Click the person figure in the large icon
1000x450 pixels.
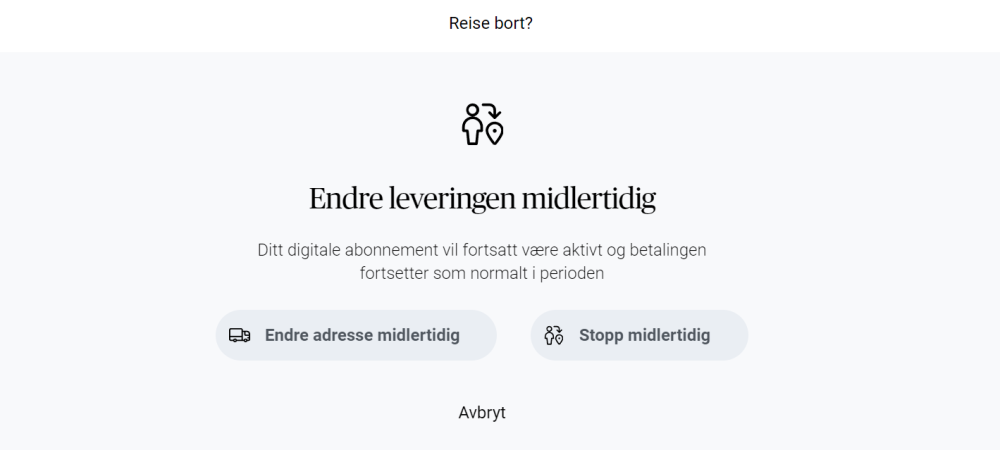point(472,126)
